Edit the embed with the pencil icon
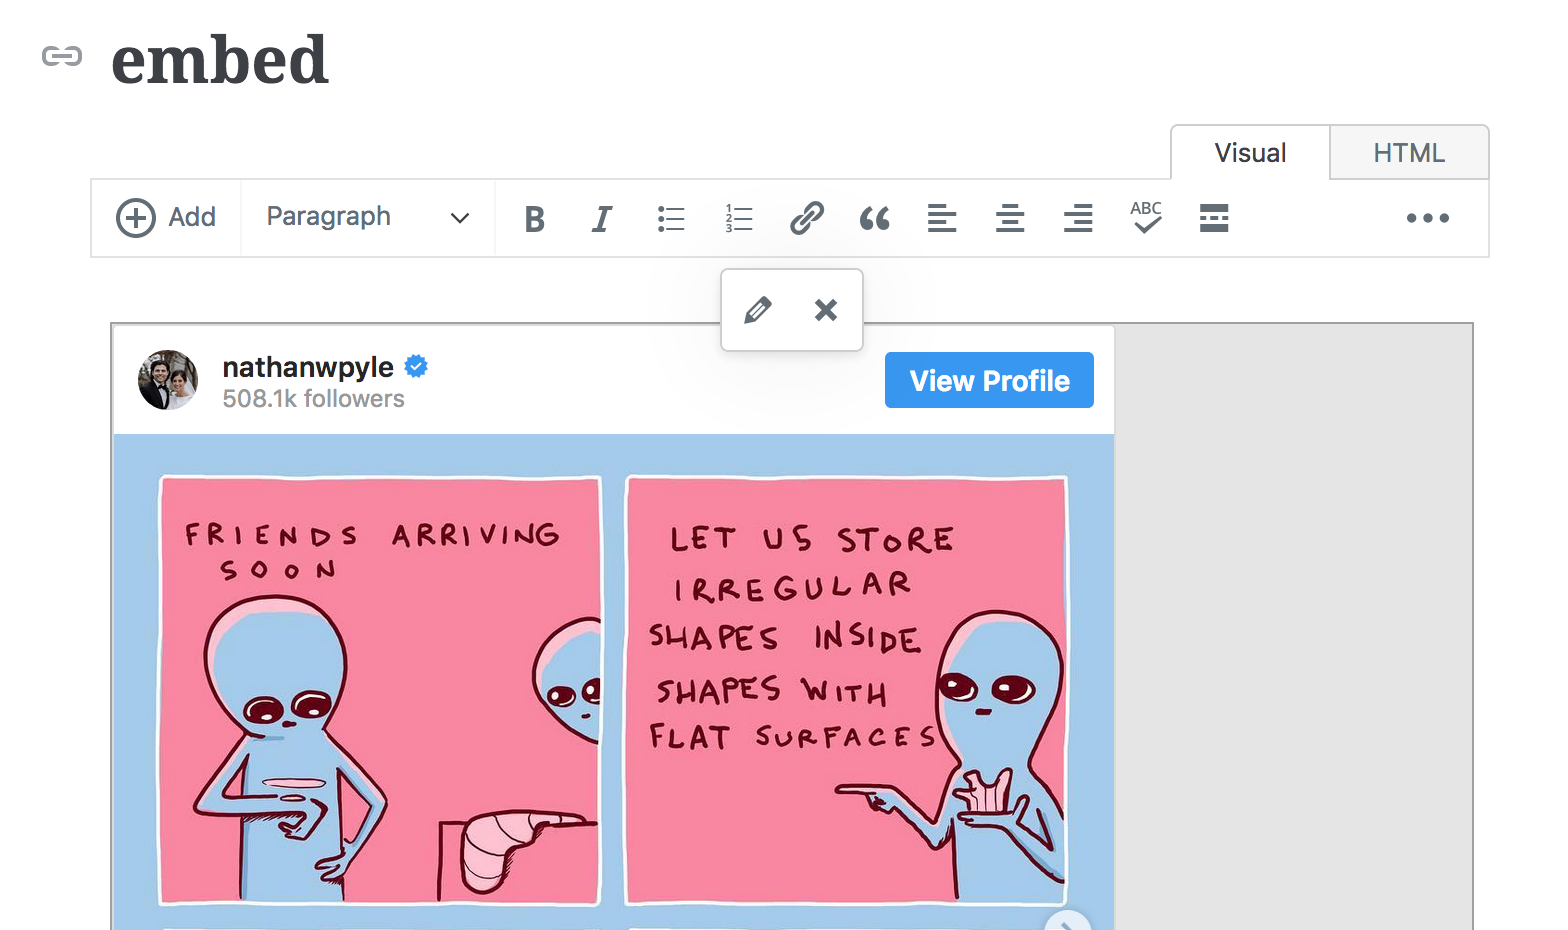 coord(758,310)
